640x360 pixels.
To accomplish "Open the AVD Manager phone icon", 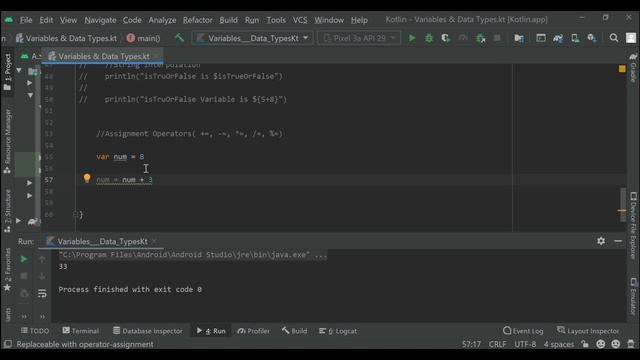I will tap(575, 38).
